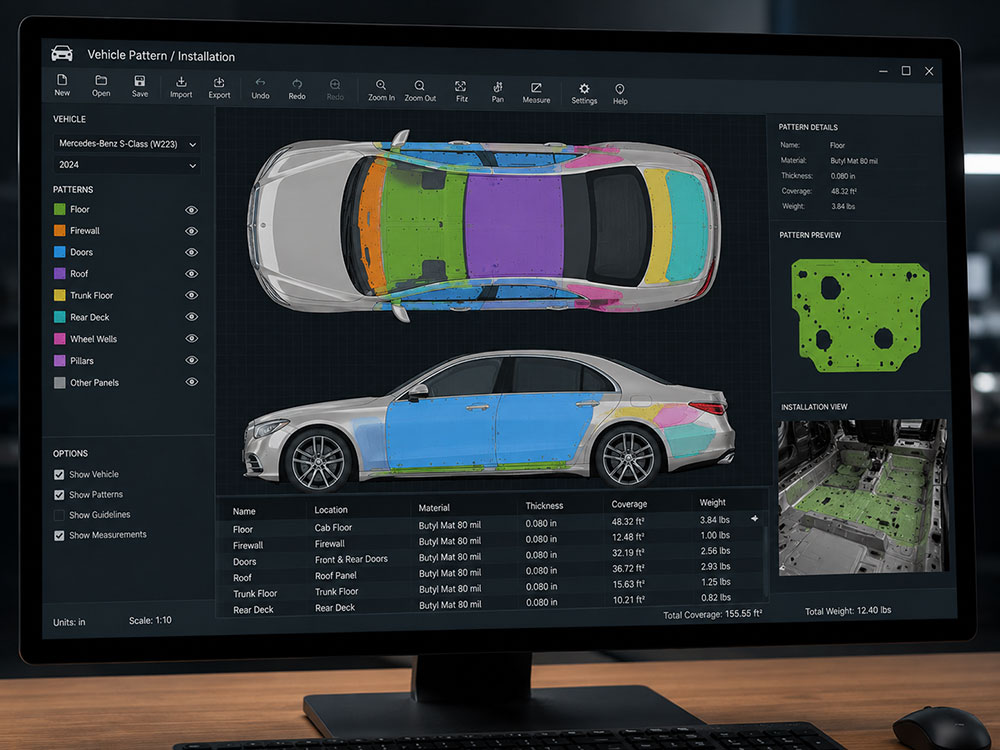Hide the Other Panels pattern
Viewport: 1000px width, 750px height.
coord(191,382)
